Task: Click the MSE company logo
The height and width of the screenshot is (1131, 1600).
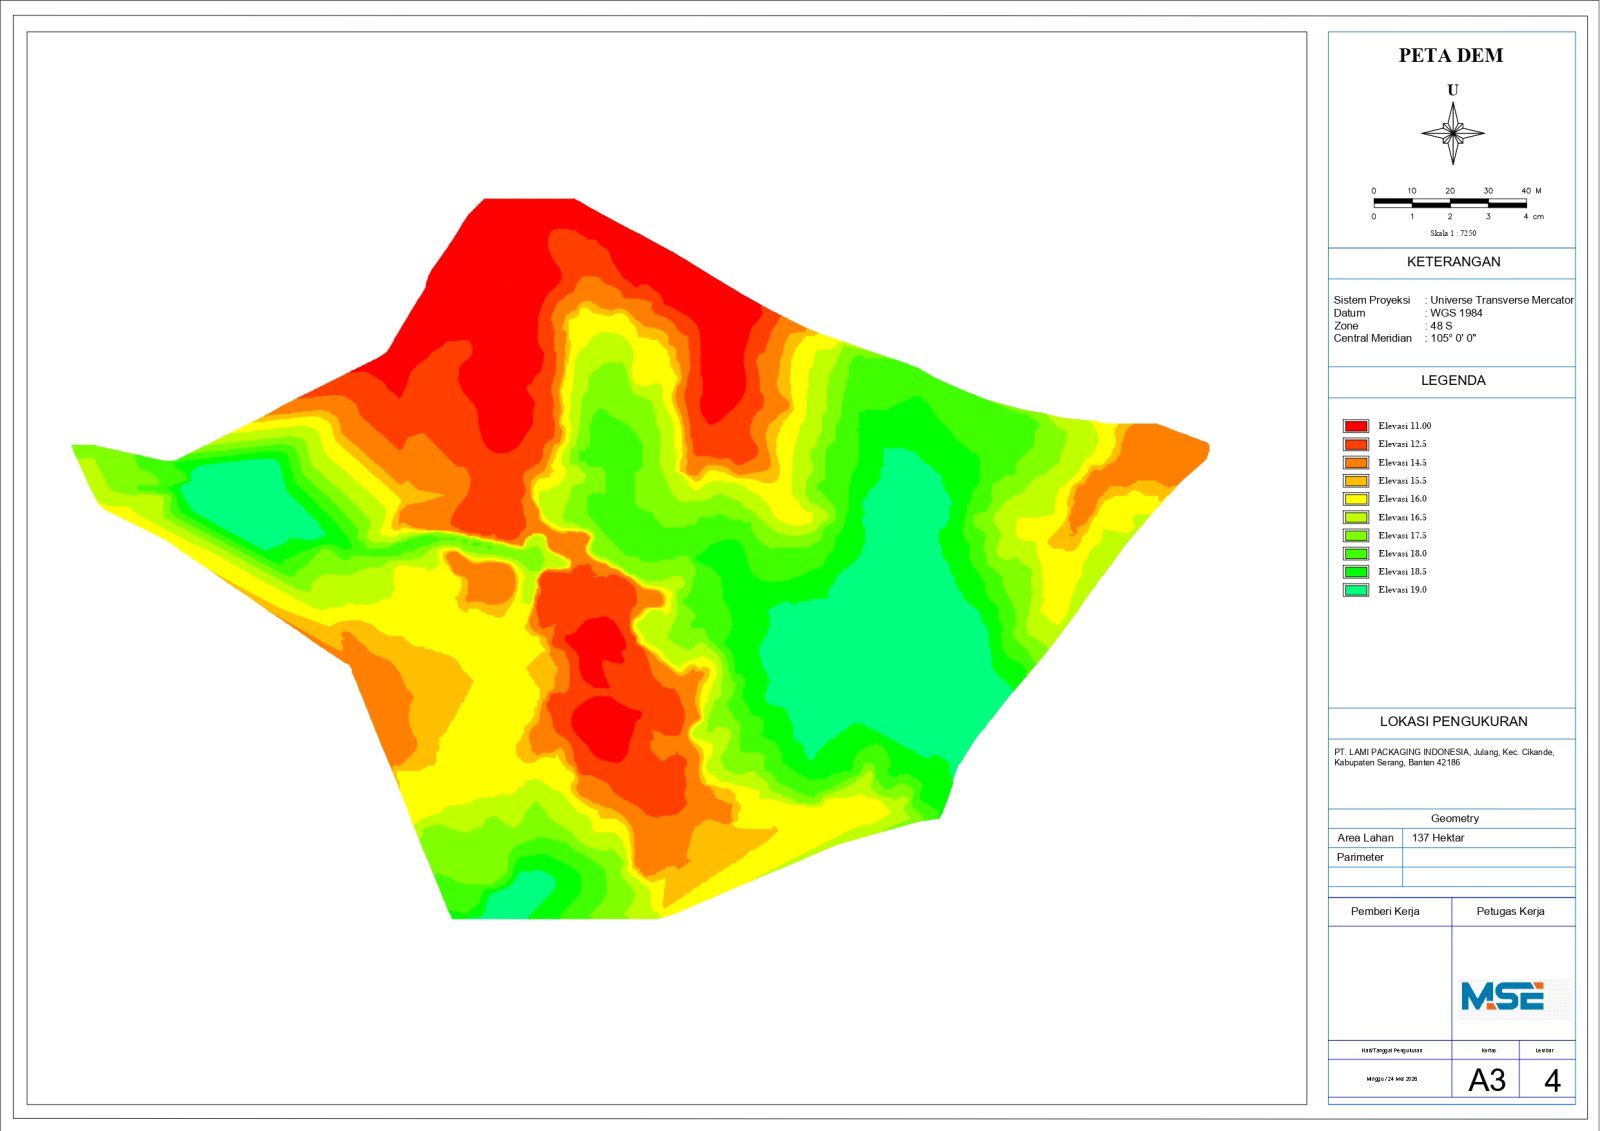Action: (1502, 996)
